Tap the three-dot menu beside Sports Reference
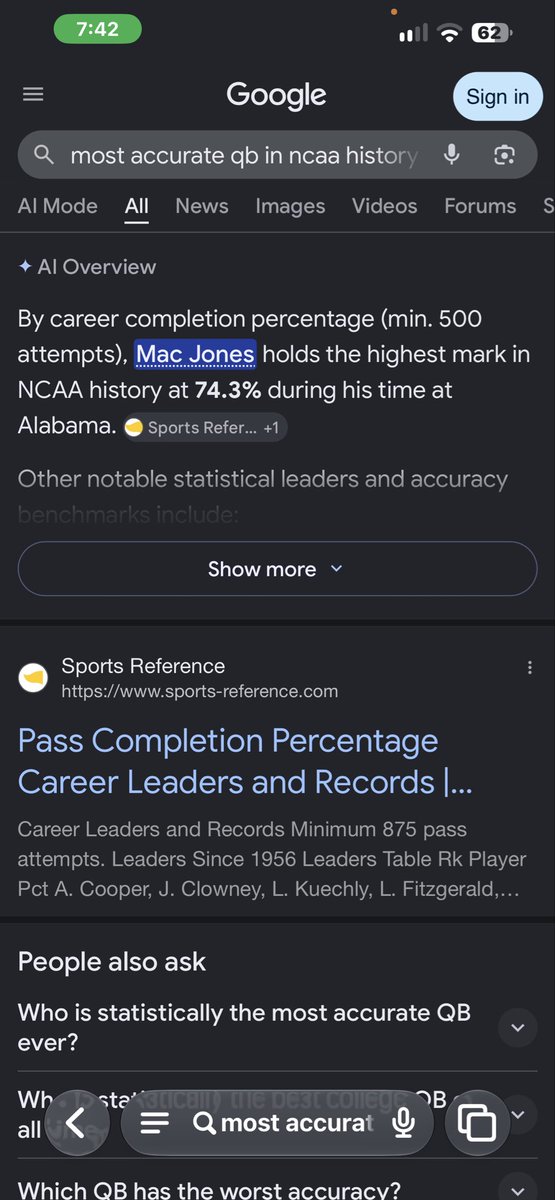This screenshot has height=1200, width=555. tap(529, 668)
